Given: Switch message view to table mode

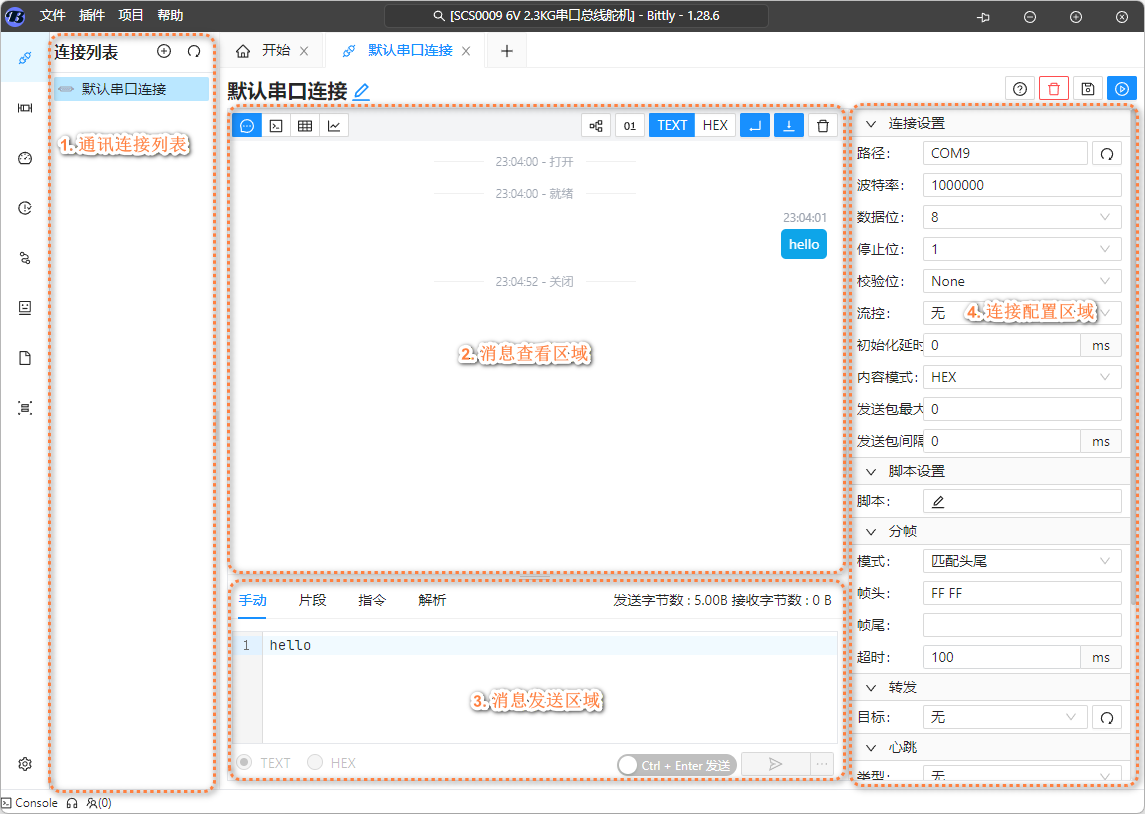Looking at the screenshot, I should [x=305, y=126].
